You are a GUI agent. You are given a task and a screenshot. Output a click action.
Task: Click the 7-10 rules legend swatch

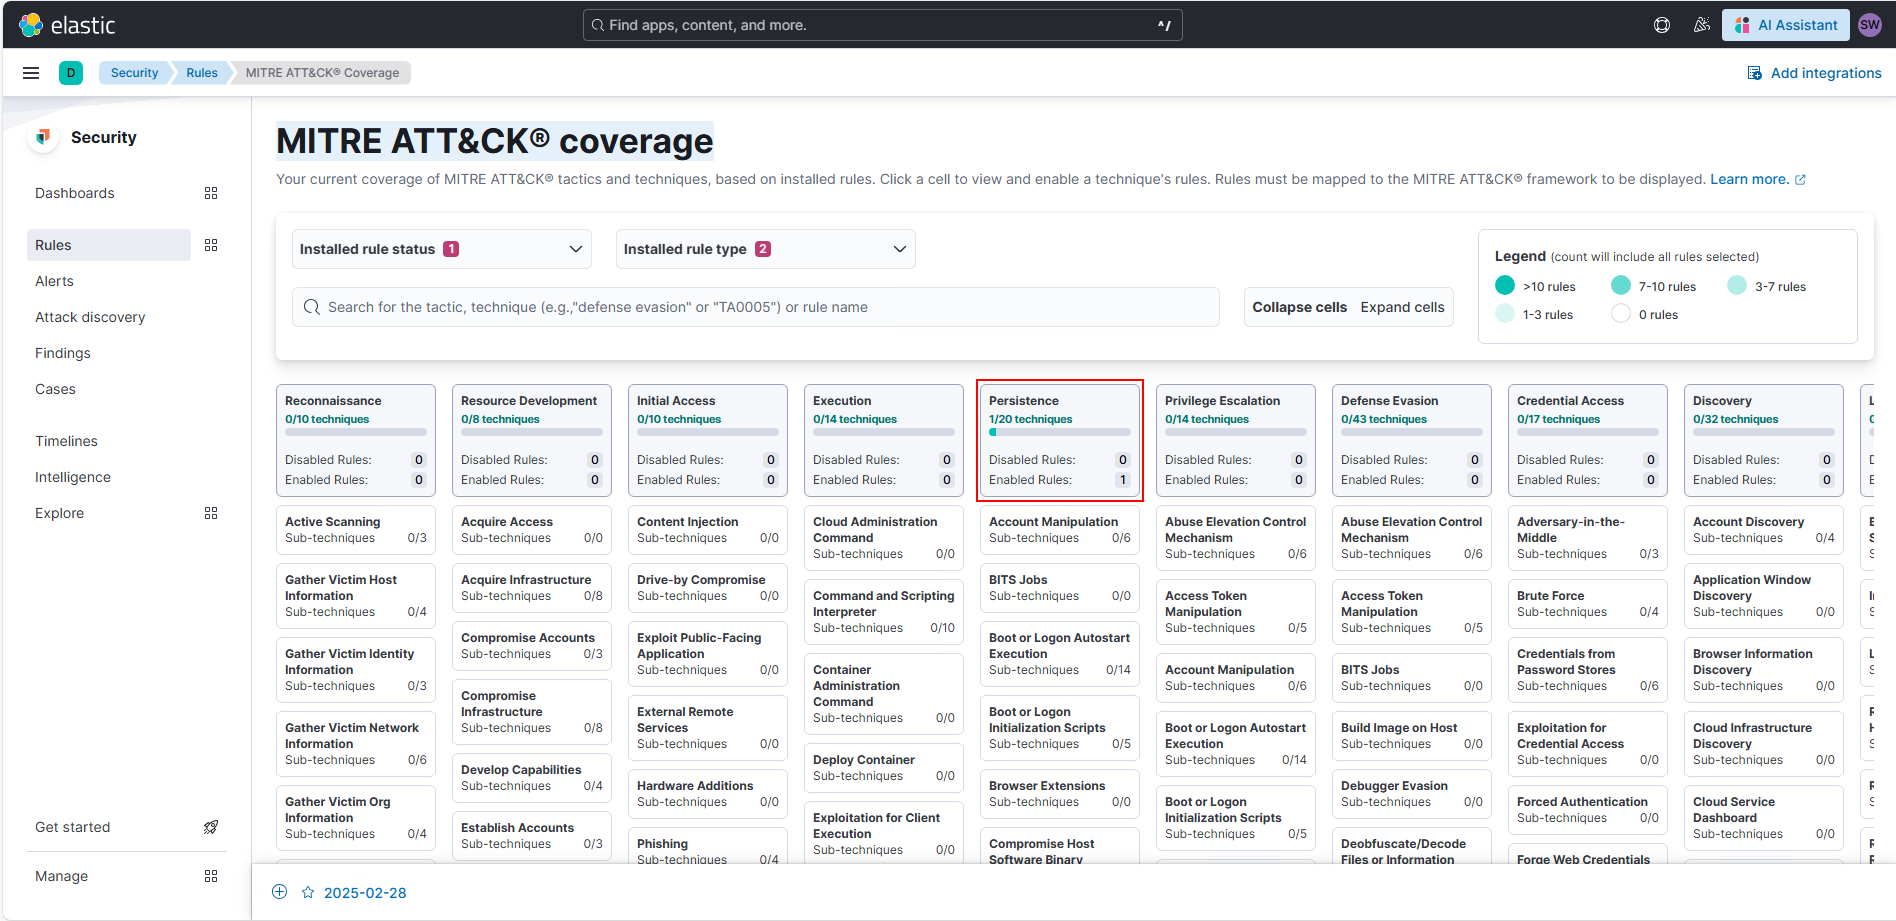[x=1621, y=286]
